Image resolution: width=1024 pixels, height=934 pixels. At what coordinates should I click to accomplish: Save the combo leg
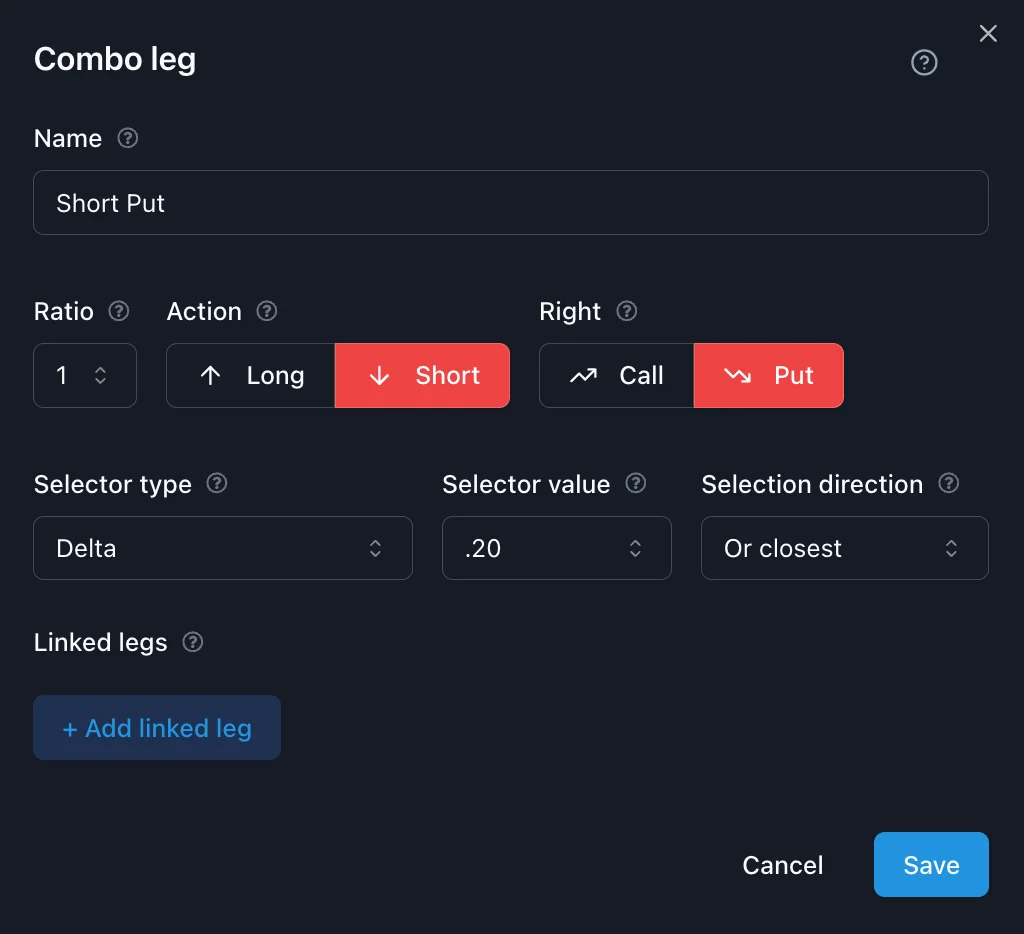click(930, 865)
